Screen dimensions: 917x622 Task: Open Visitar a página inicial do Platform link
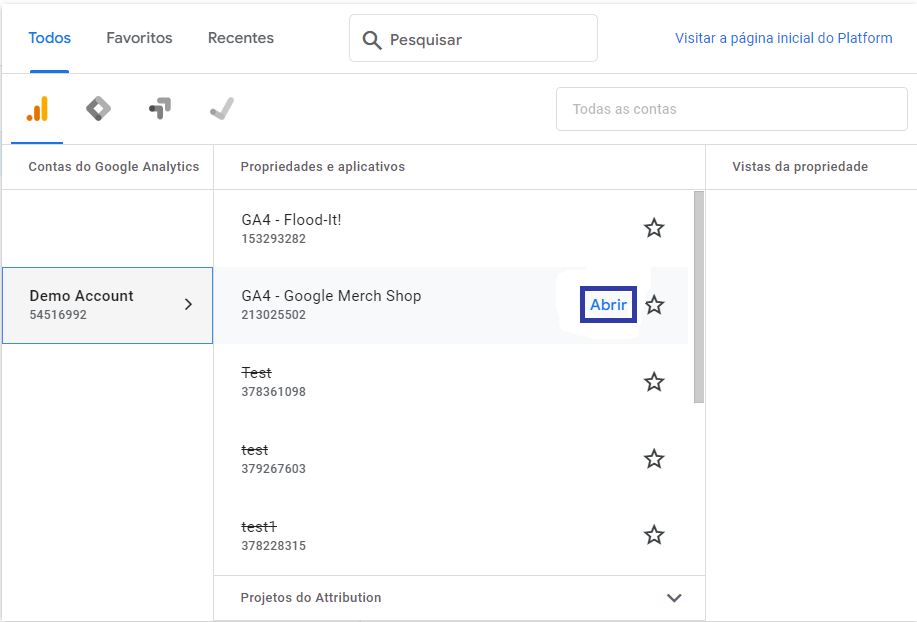pyautogui.click(x=784, y=38)
